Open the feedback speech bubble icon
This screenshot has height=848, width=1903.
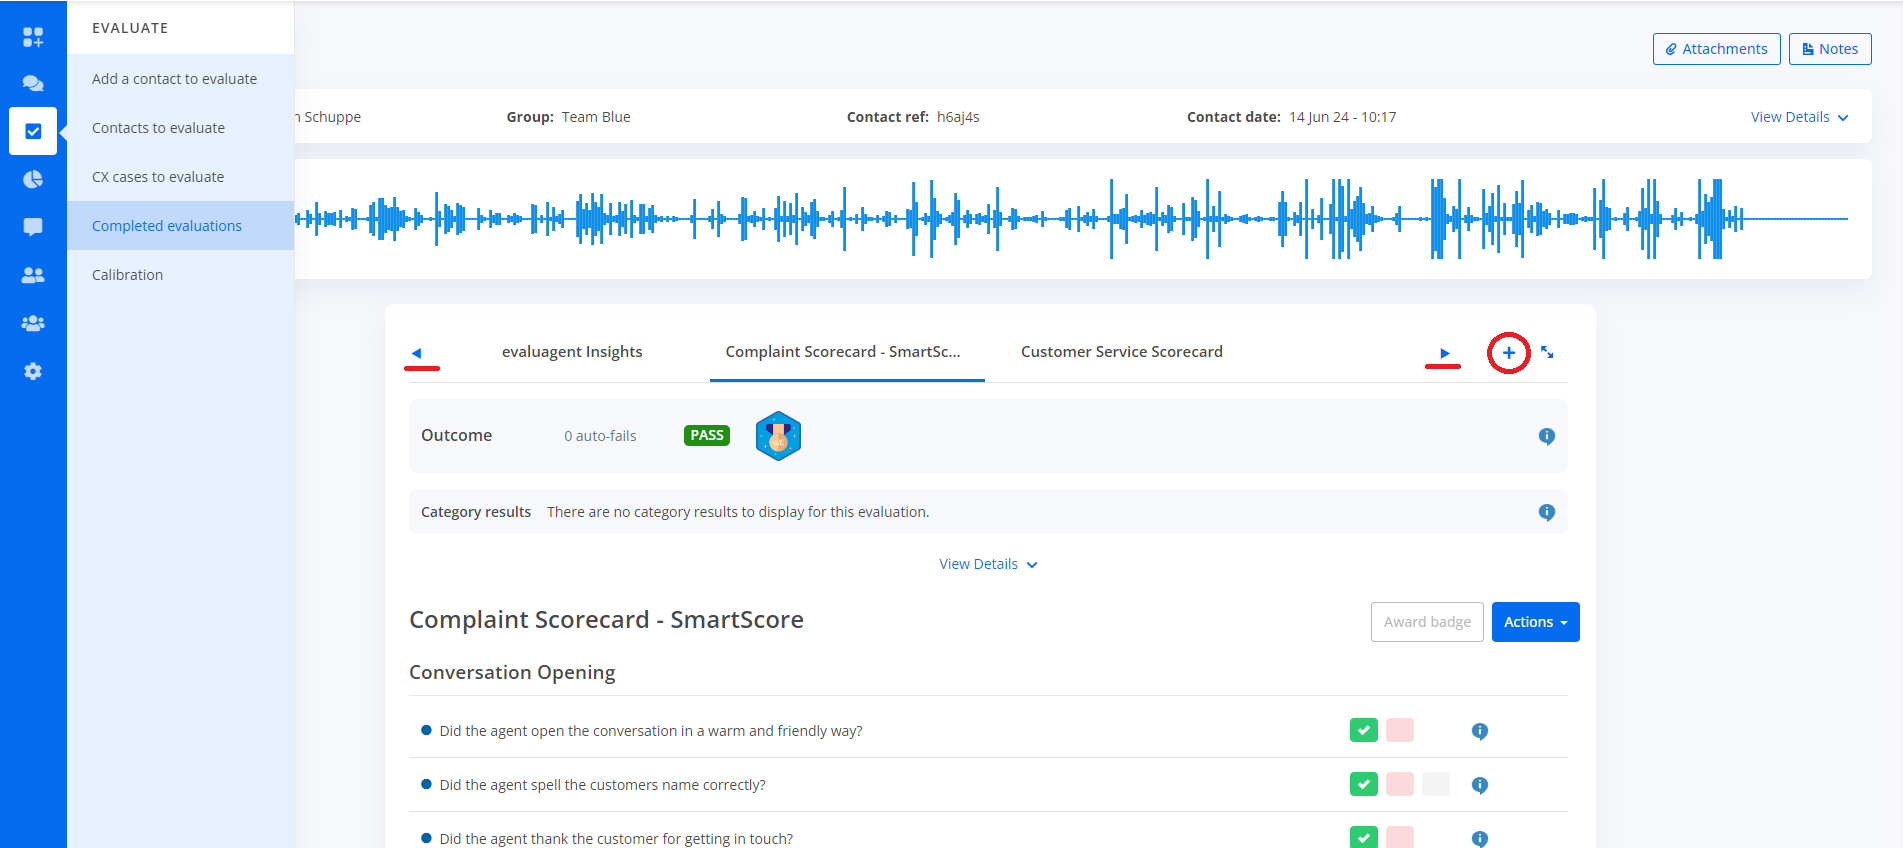point(33,227)
